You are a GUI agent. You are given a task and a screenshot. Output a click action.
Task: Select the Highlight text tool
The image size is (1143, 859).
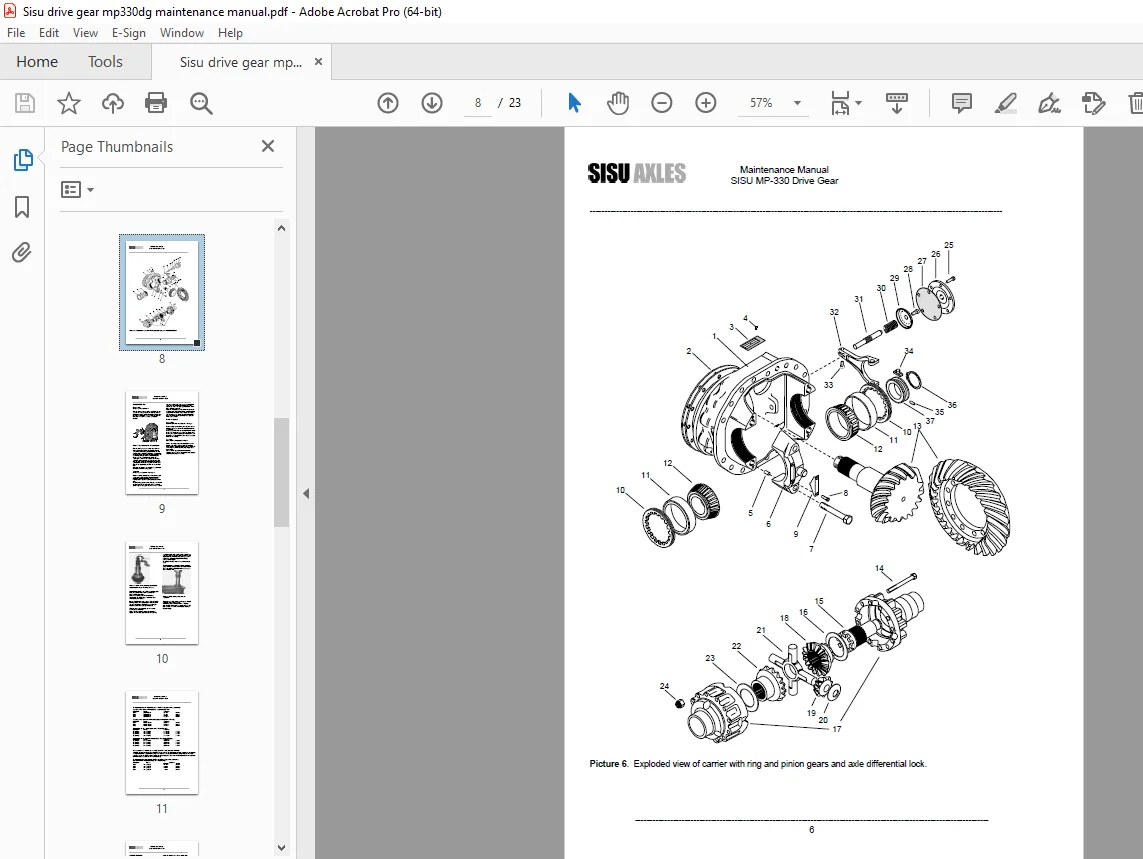coord(1006,103)
